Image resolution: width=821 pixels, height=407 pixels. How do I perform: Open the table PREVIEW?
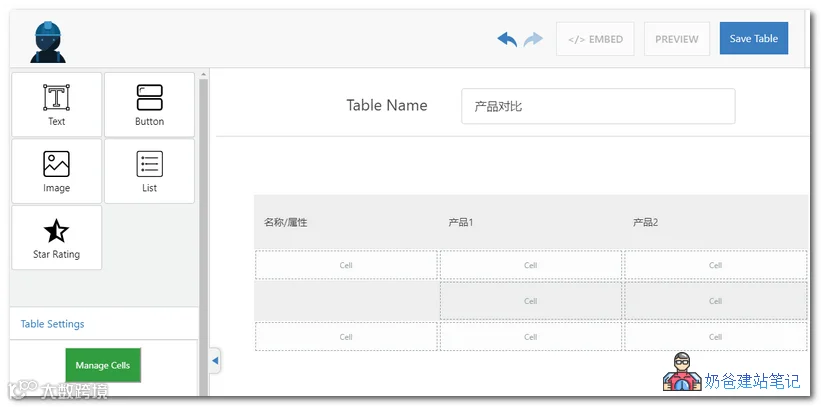click(676, 39)
